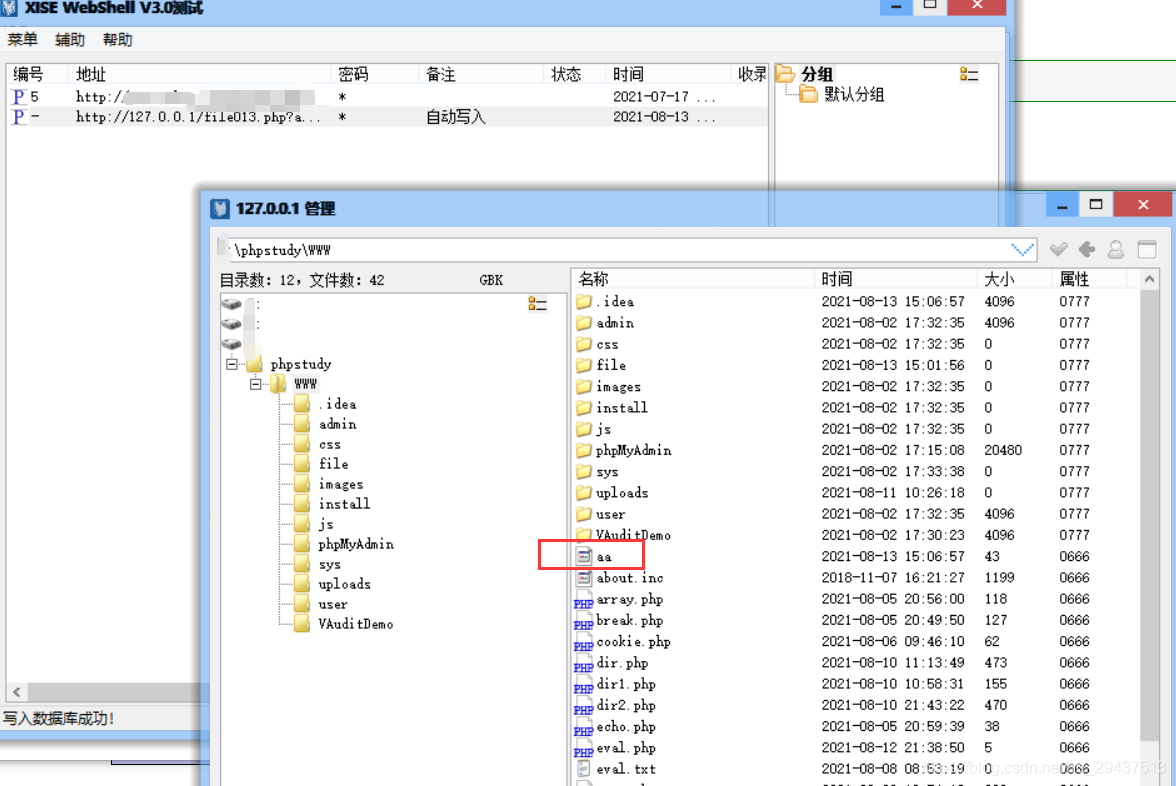This screenshot has height=786, width=1176.
Task: Select dir1.php PHP file icon
Action: (584, 685)
